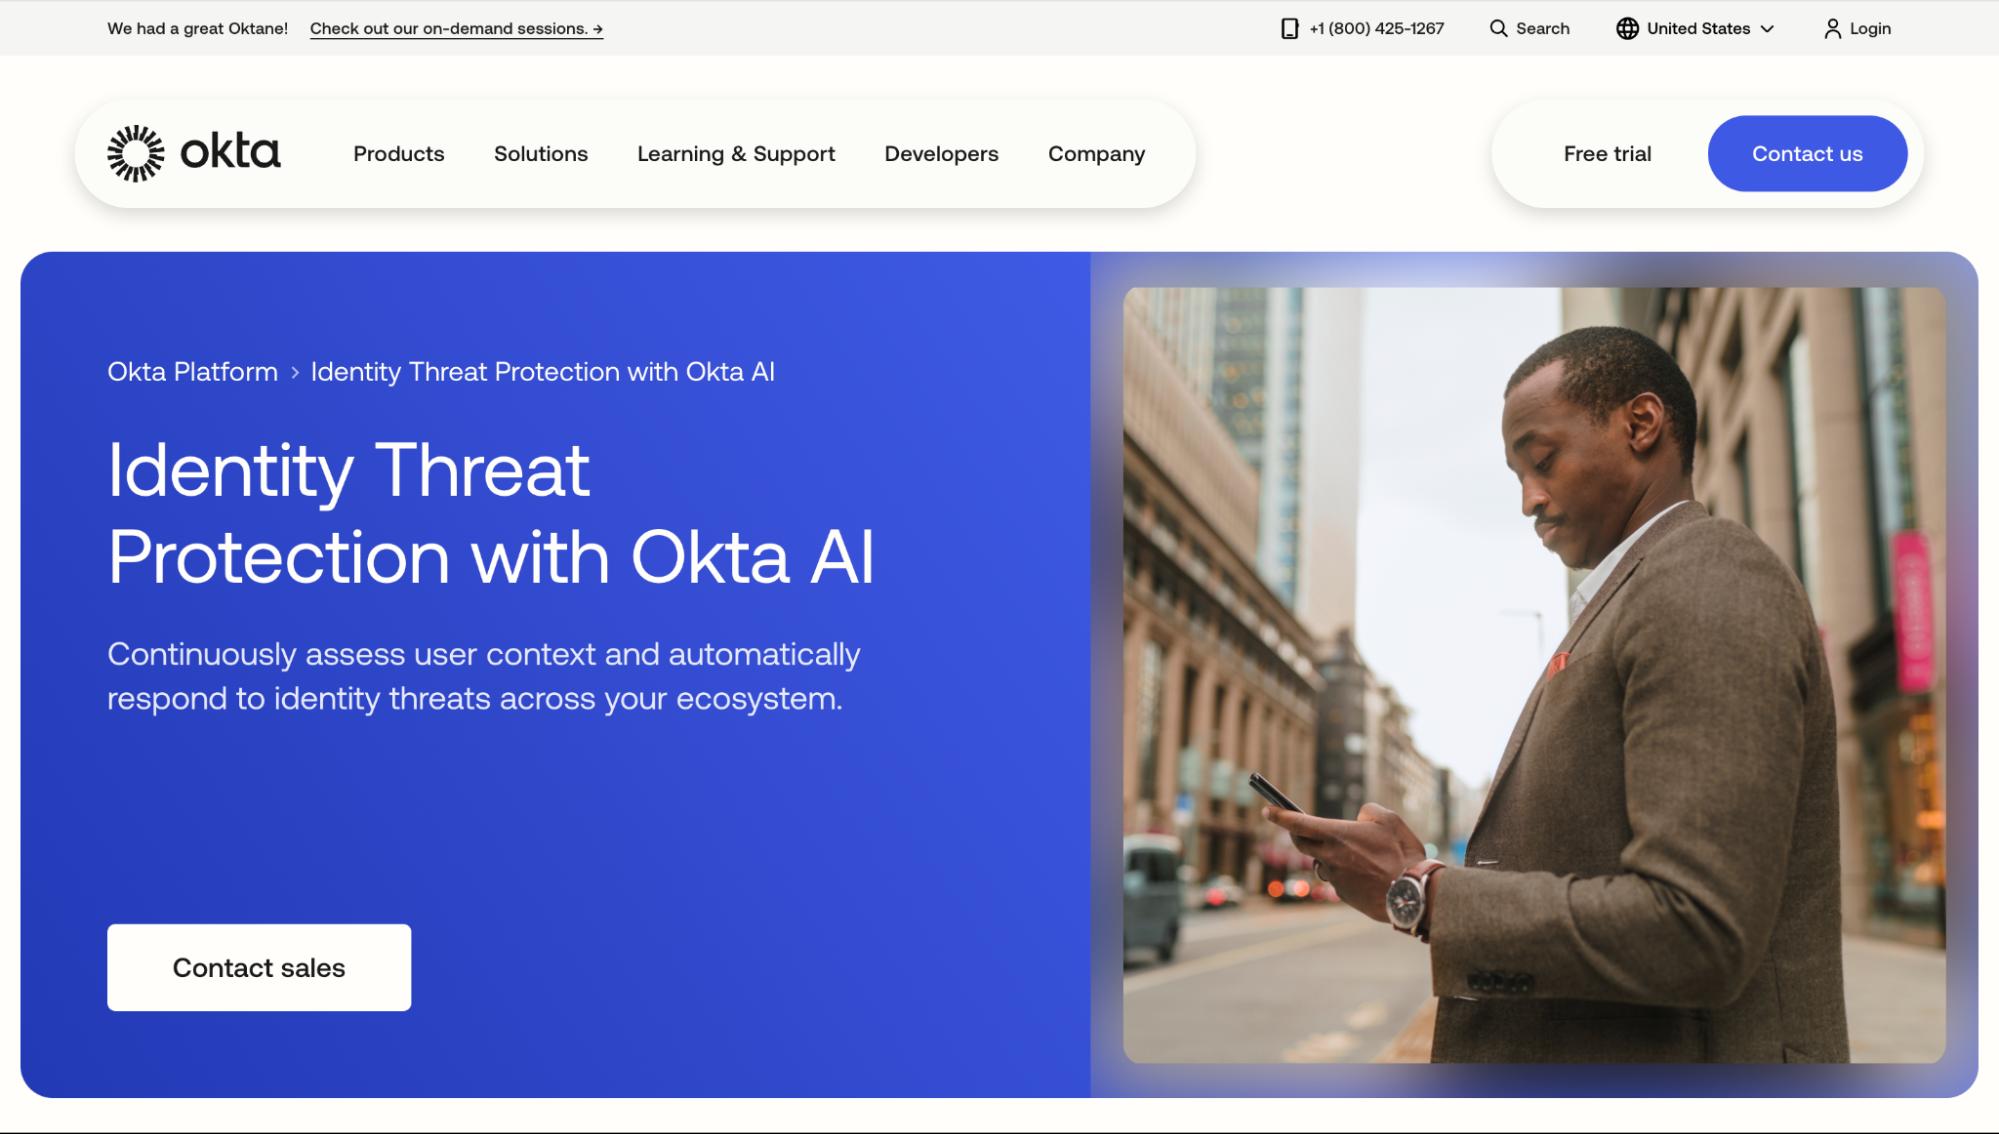This screenshot has width=1999, height=1134.
Task: Click the okta wordmark text
Action: point(230,152)
